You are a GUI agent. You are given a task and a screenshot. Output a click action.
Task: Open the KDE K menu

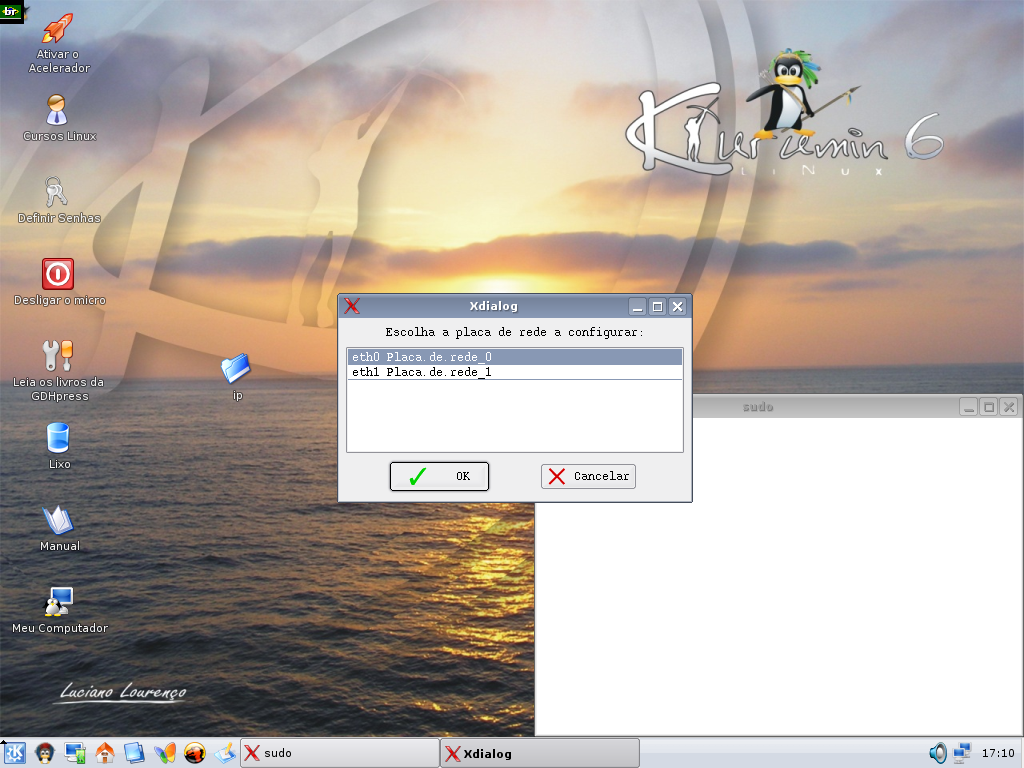click(x=15, y=753)
